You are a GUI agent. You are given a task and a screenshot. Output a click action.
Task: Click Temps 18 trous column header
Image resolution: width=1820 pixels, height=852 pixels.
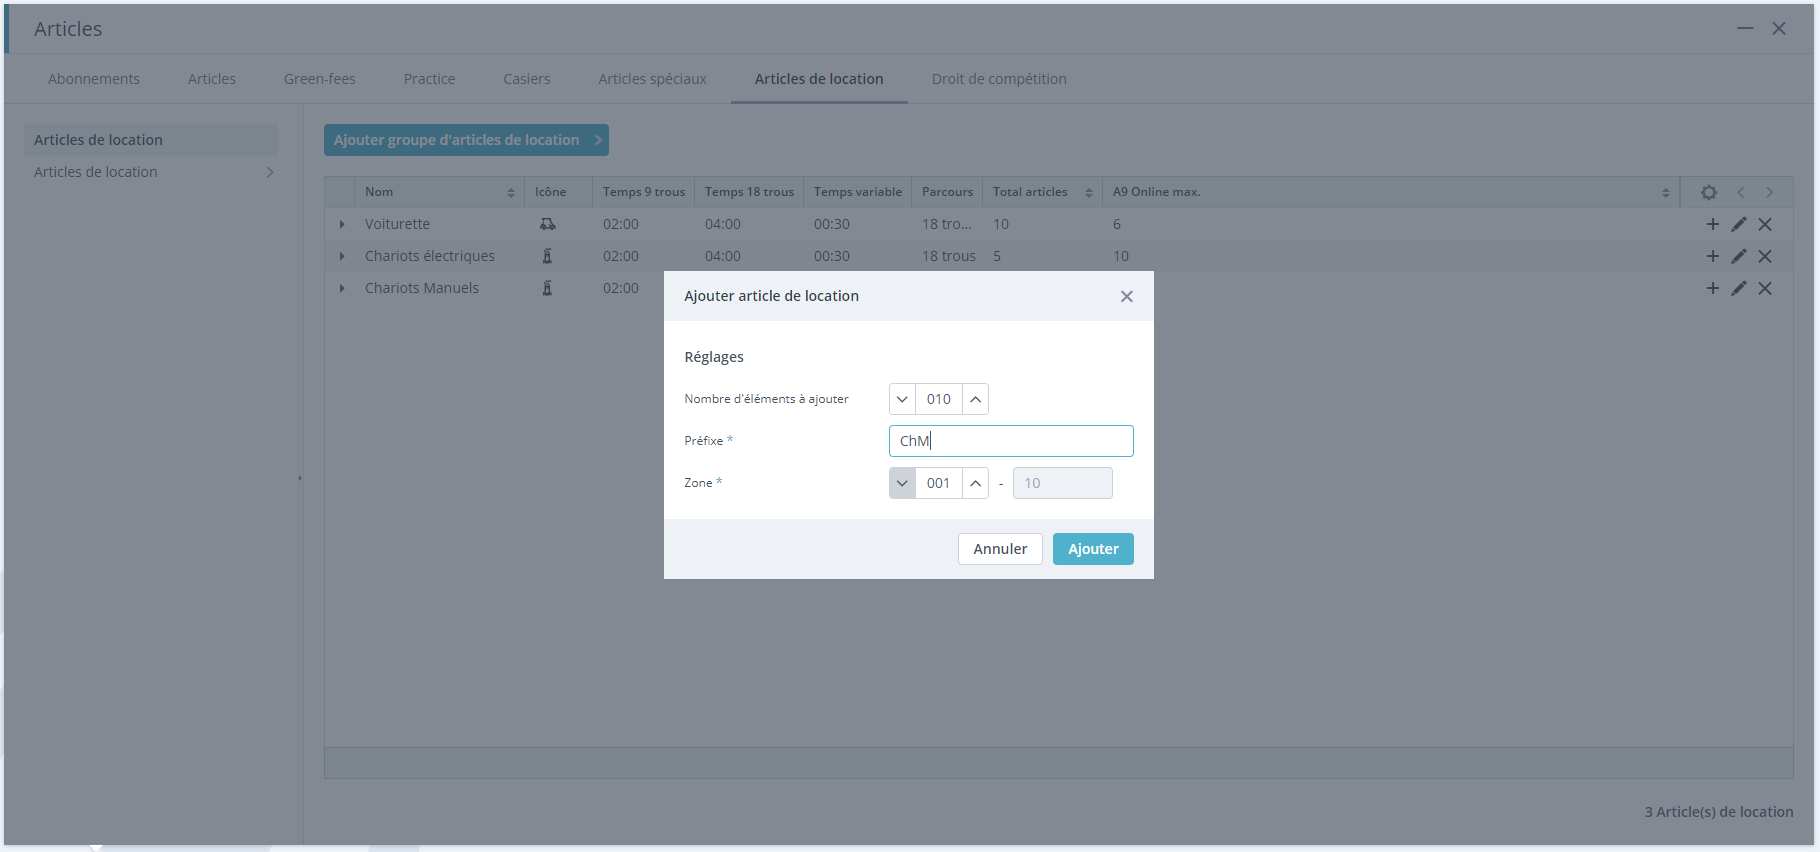pos(749,192)
